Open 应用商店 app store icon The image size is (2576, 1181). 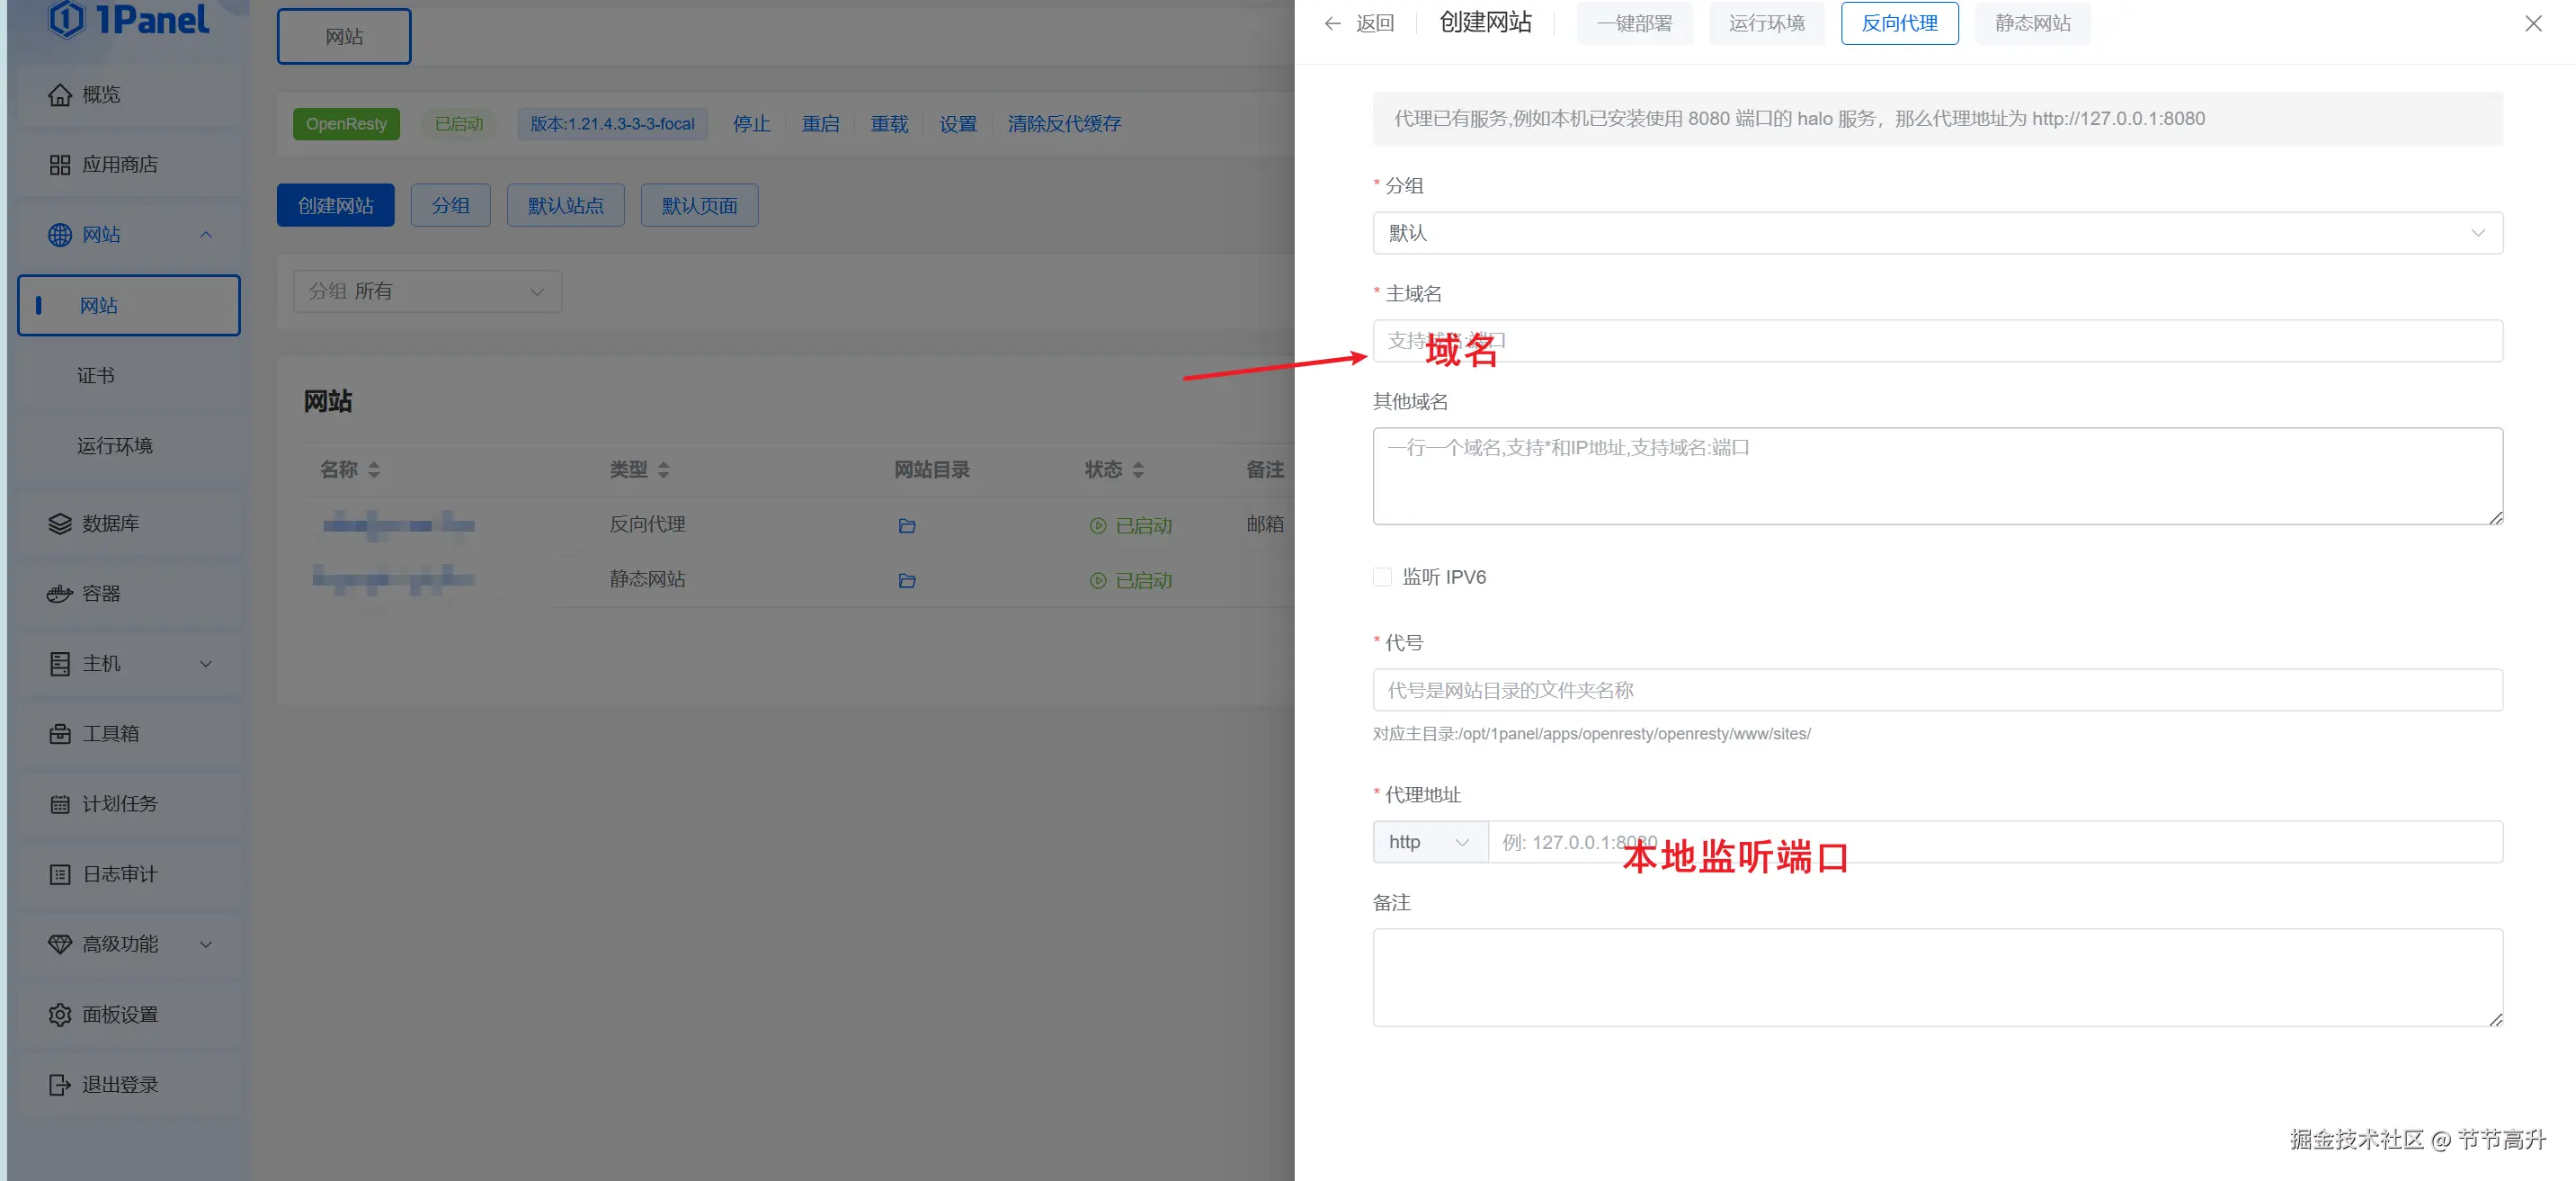tap(60, 165)
